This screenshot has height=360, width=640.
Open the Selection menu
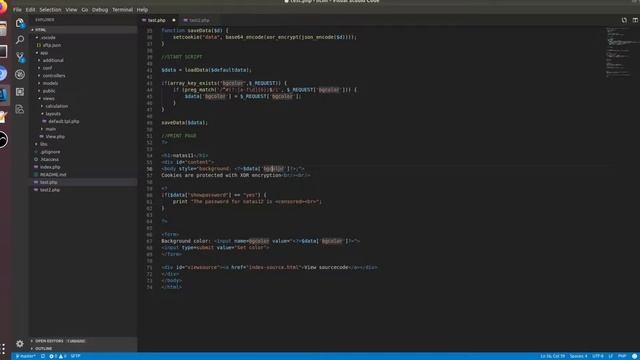50,9
